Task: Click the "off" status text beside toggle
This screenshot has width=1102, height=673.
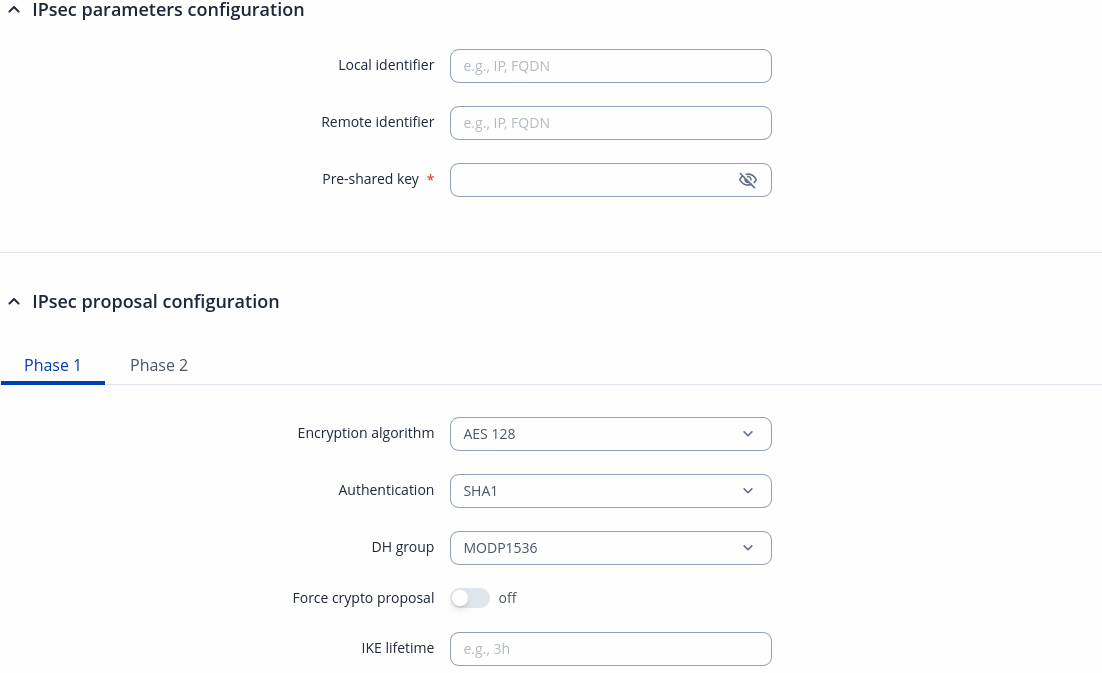Action: [507, 598]
